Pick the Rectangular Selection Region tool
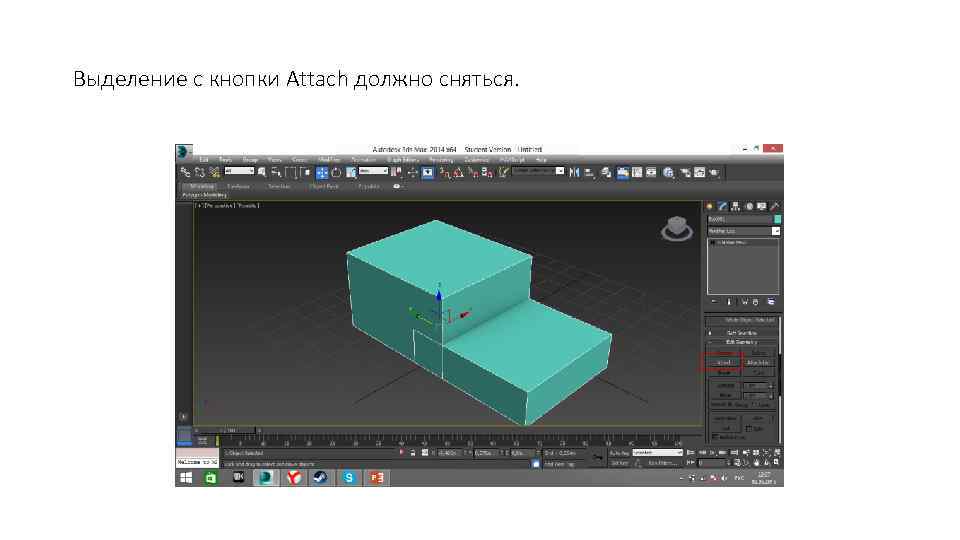 (x=291, y=173)
